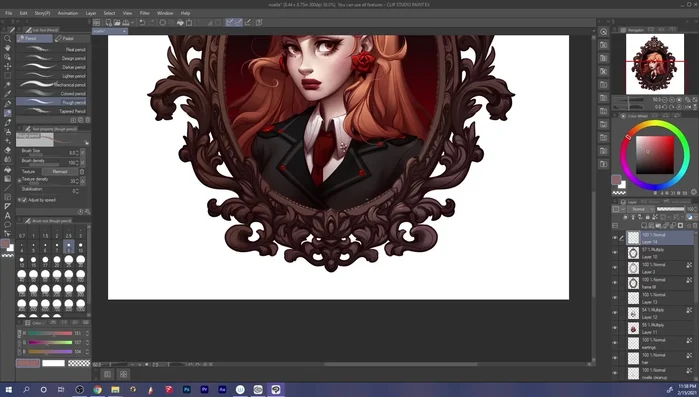This screenshot has width=699, height=397.
Task: Choose the Colored pencil brush
Action: tap(52, 94)
